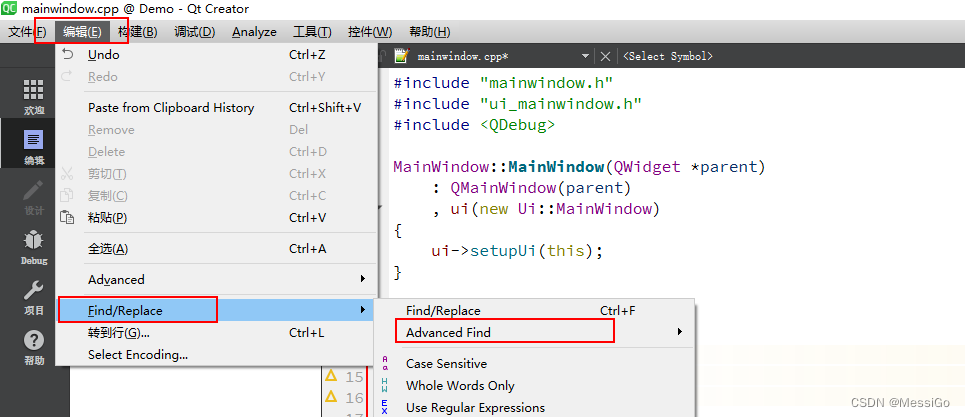Open the mainwindow.cpp open-documents dropdown
Image resolution: width=965 pixels, height=417 pixels.
(585, 57)
